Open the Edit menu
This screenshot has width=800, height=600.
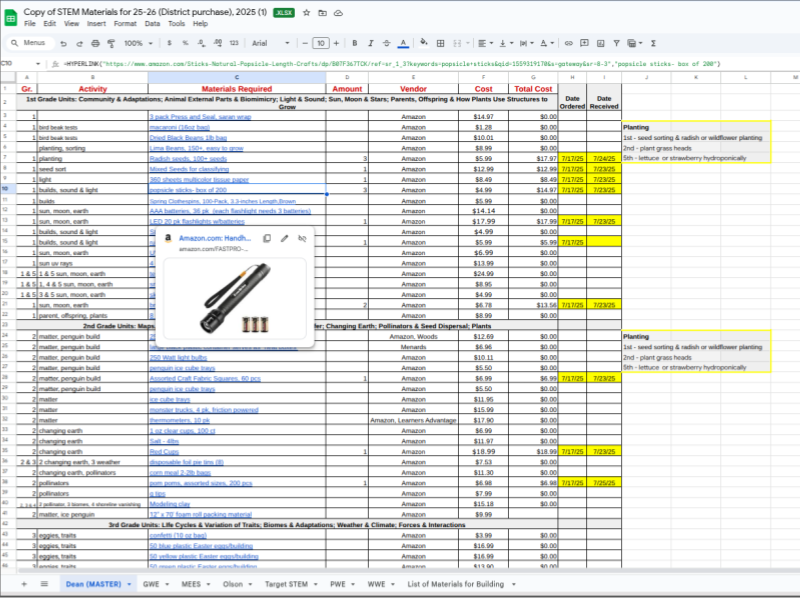point(49,23)
